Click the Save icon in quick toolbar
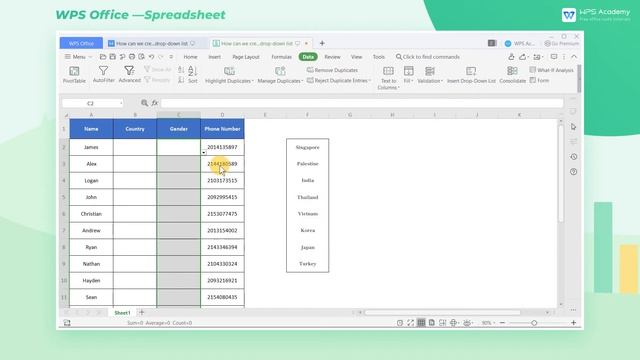Screen dimensions: 640x360 [x=113, y=57]
